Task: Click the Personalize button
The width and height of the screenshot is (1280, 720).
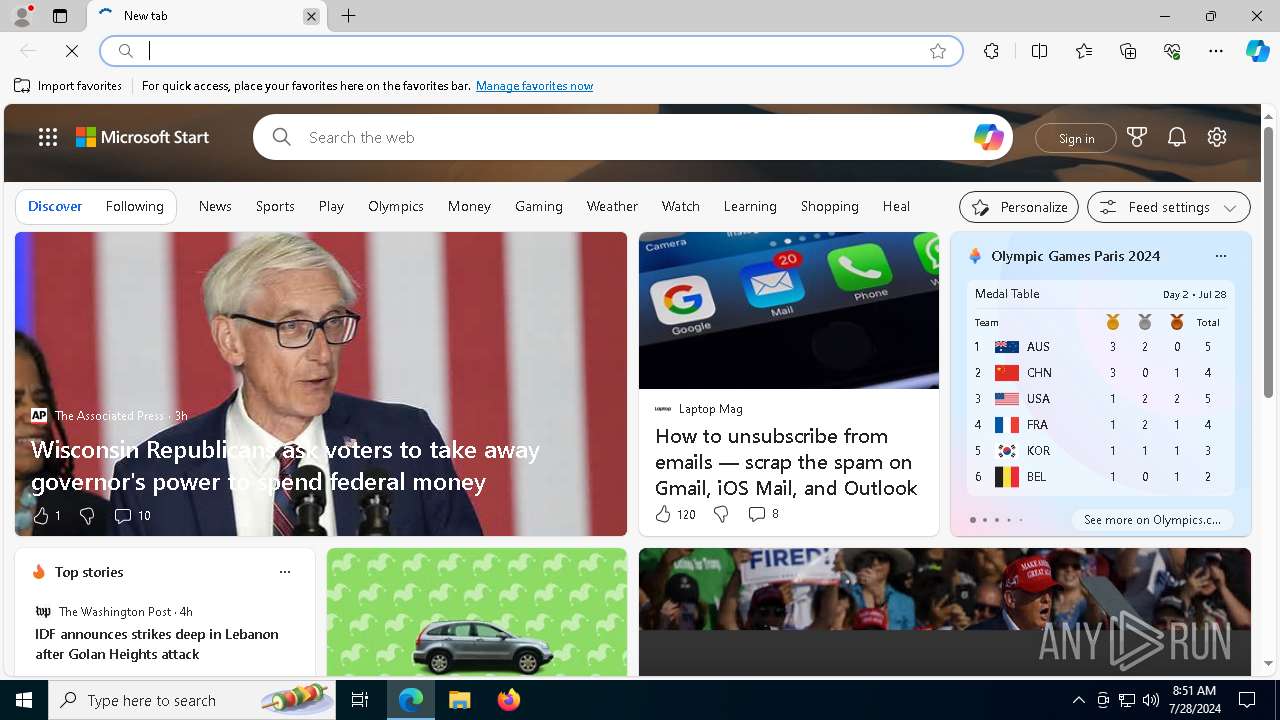Action: tap(1019, 207)
